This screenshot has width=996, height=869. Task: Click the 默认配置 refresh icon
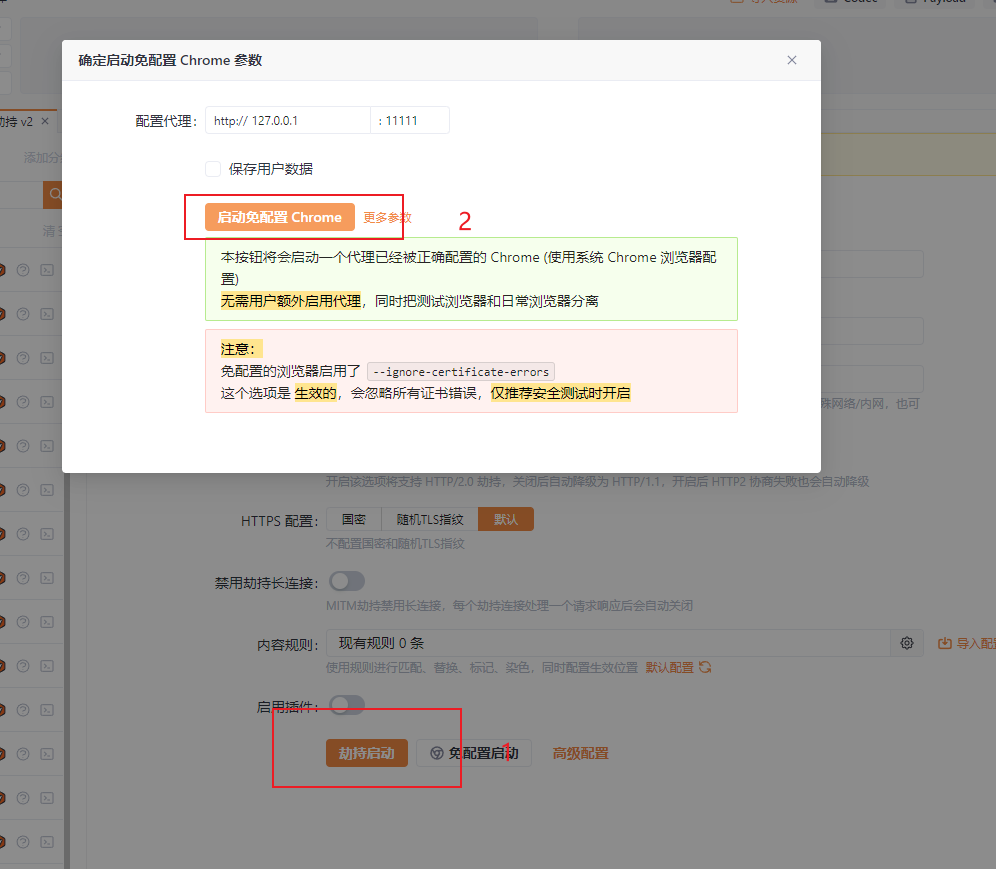pos(705,667)
